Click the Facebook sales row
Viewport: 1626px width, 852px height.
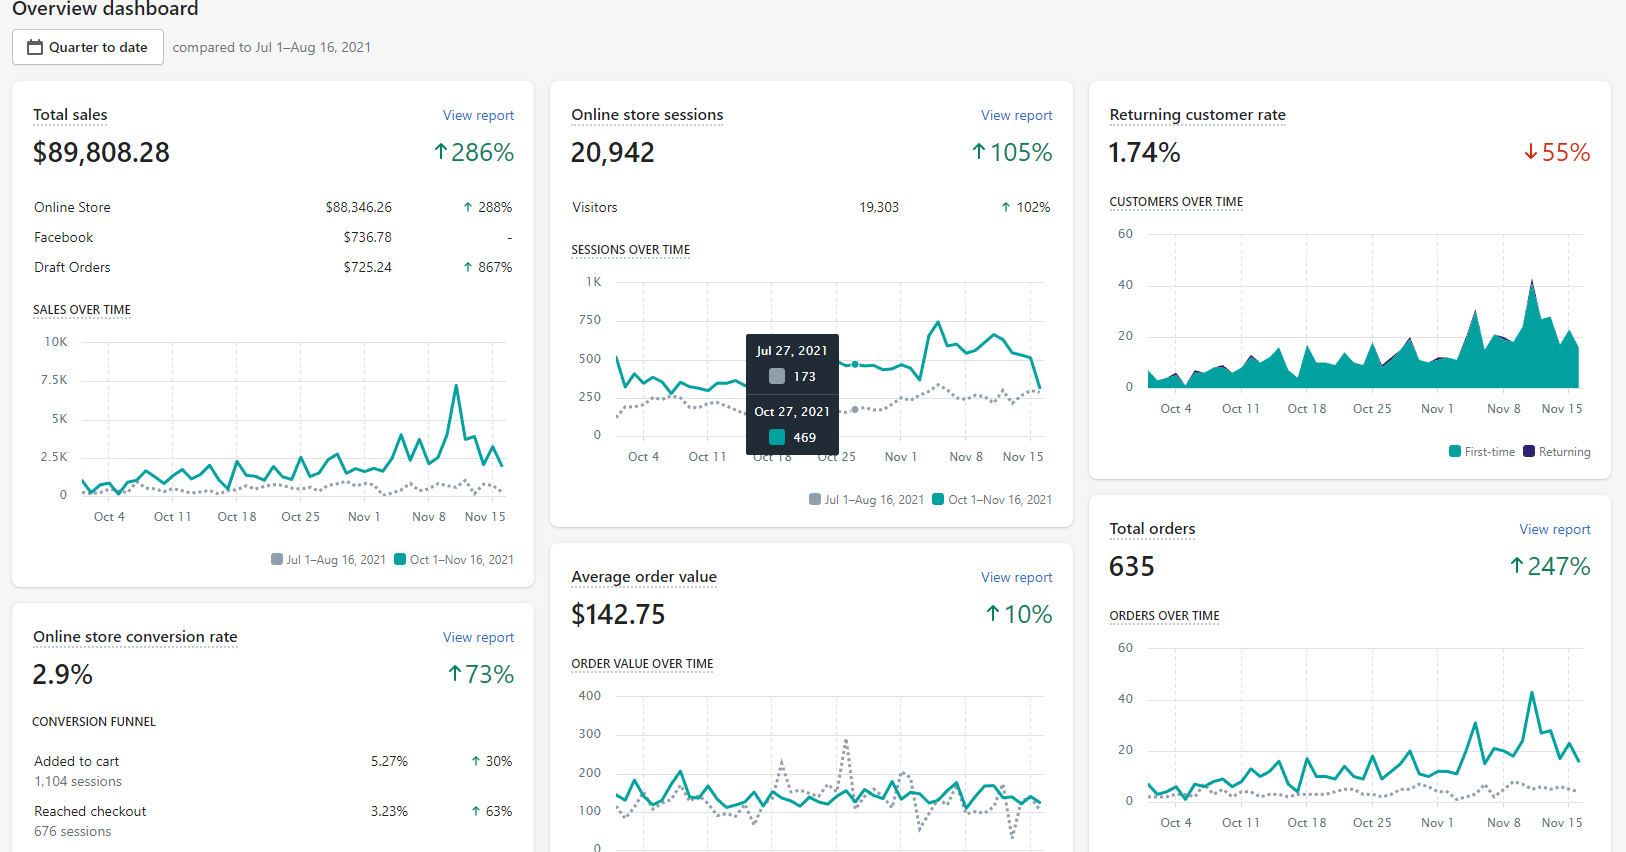(273, 237)
